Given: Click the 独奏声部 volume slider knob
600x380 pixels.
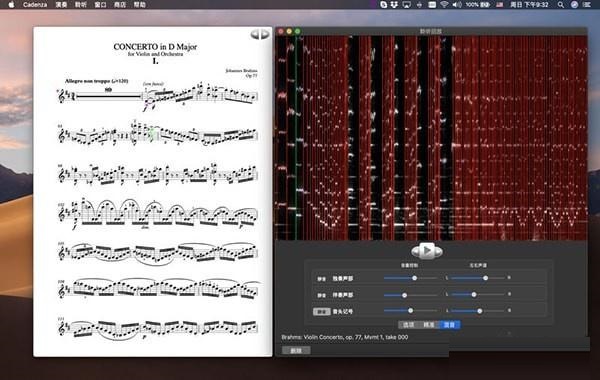Looking at the screenshot, I should pos(414,278).
